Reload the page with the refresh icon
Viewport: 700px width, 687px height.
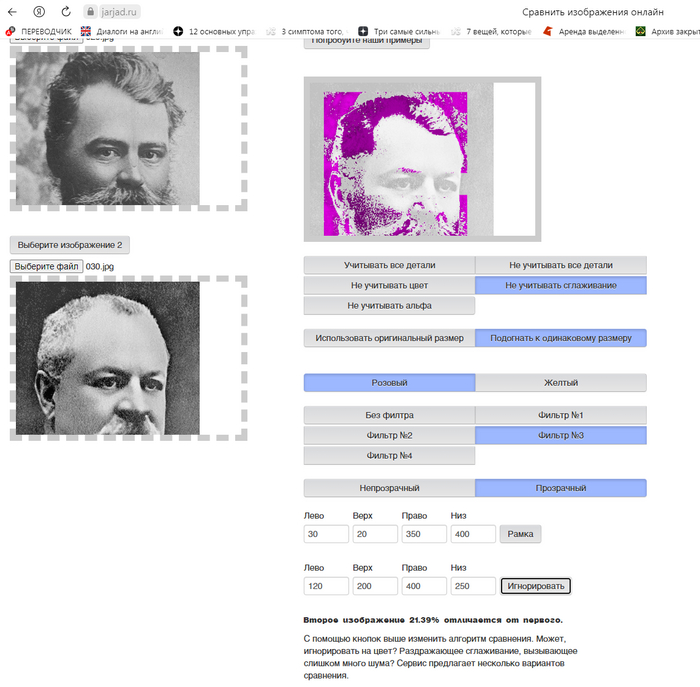pyautogui.click(x=66, y=12)
